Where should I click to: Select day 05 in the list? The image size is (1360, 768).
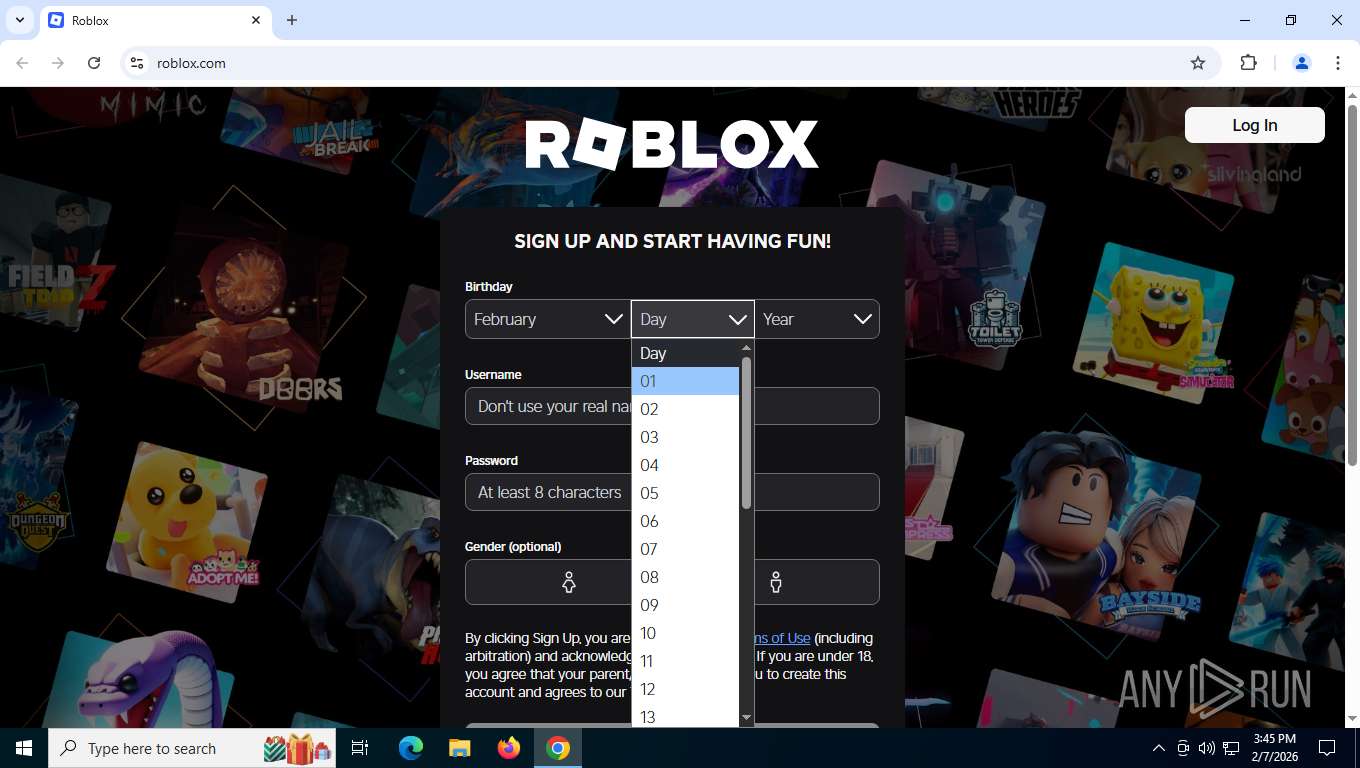[685, 493]
